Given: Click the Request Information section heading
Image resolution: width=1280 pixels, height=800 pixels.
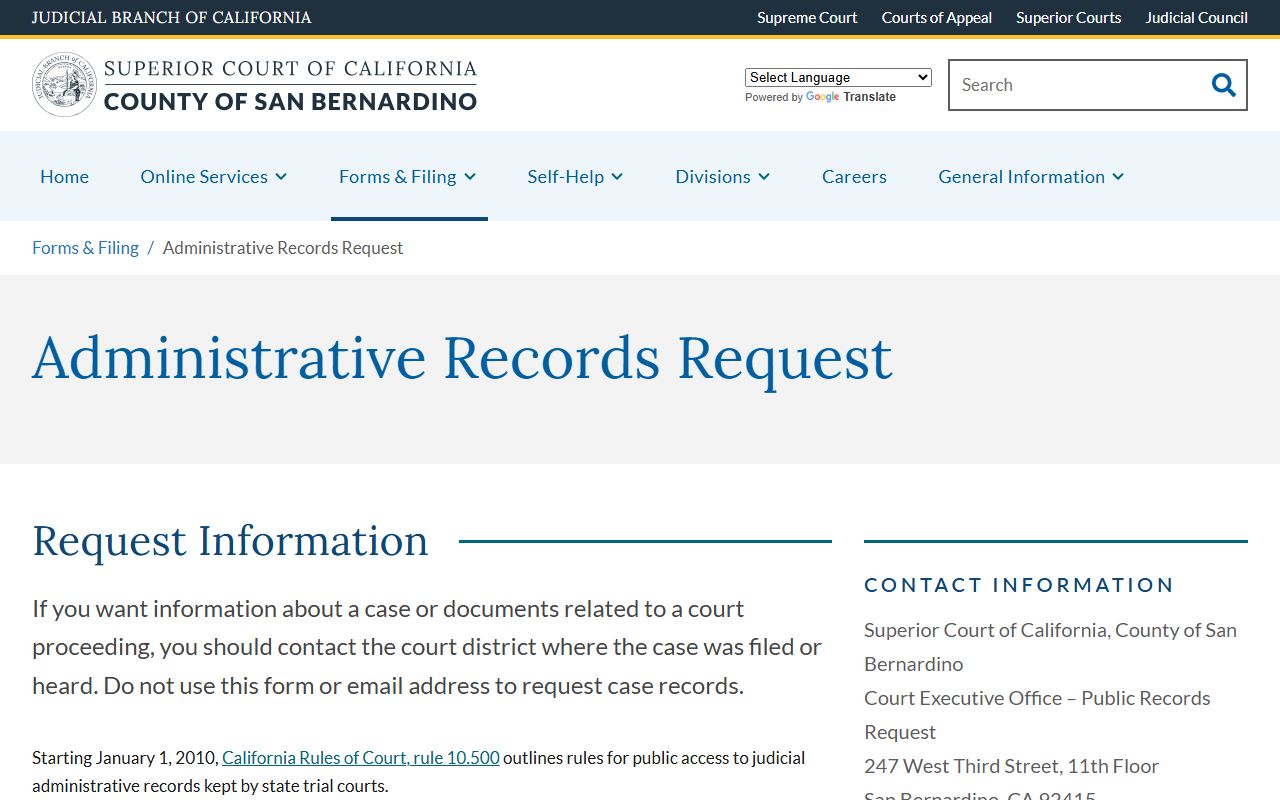Looking at the screenshot, I should [x=230, y=541].
